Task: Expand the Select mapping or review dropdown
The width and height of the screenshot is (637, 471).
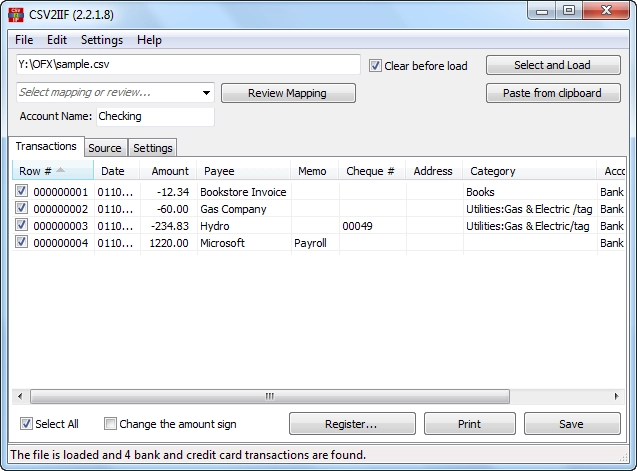Action: [206, 93]
